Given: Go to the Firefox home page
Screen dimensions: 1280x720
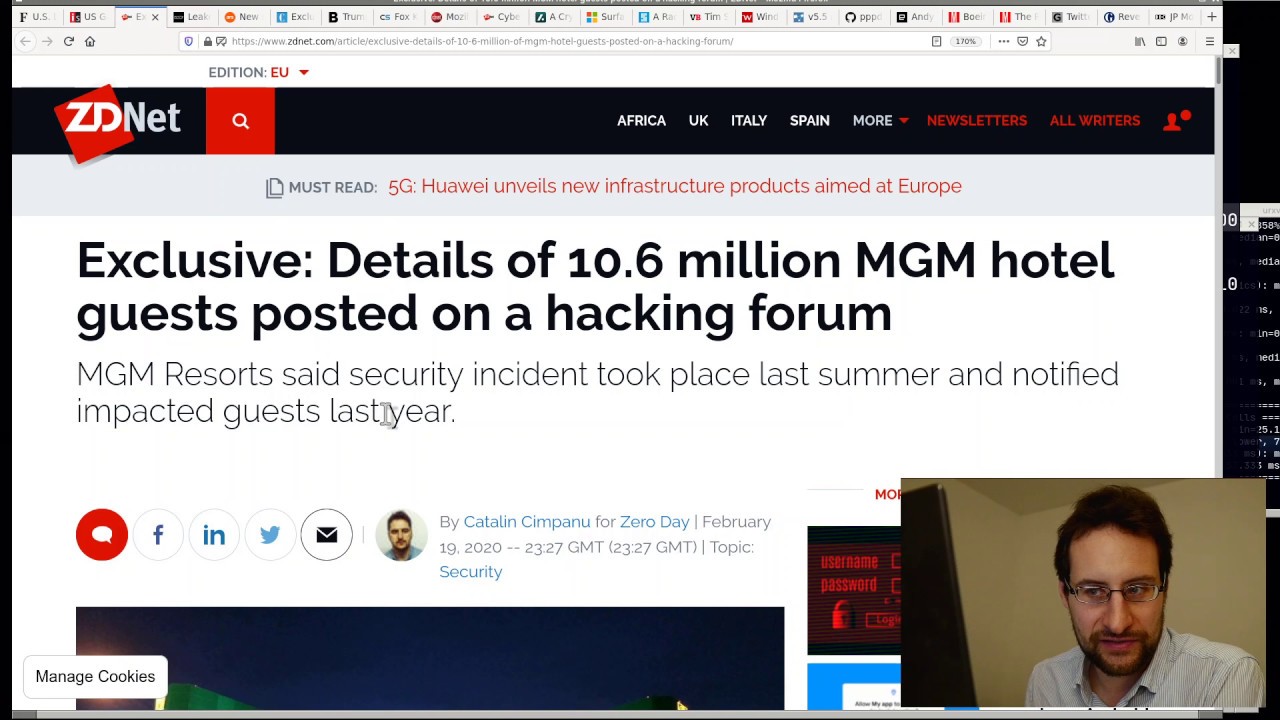Looking at the screenshot, I should coord(90,41).
